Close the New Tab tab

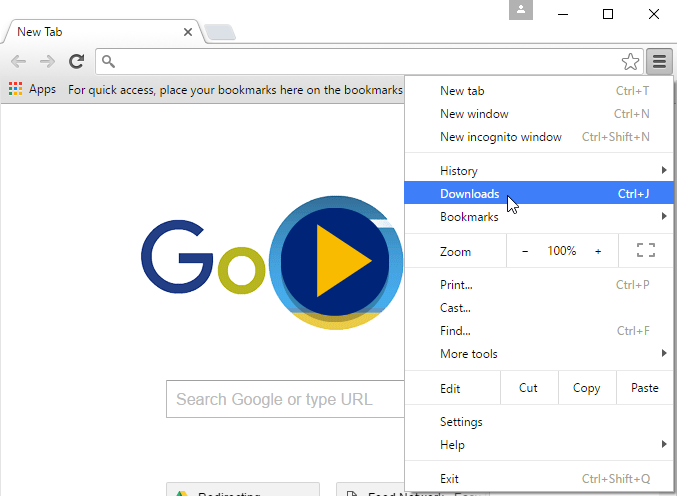[x=188, y=32]
